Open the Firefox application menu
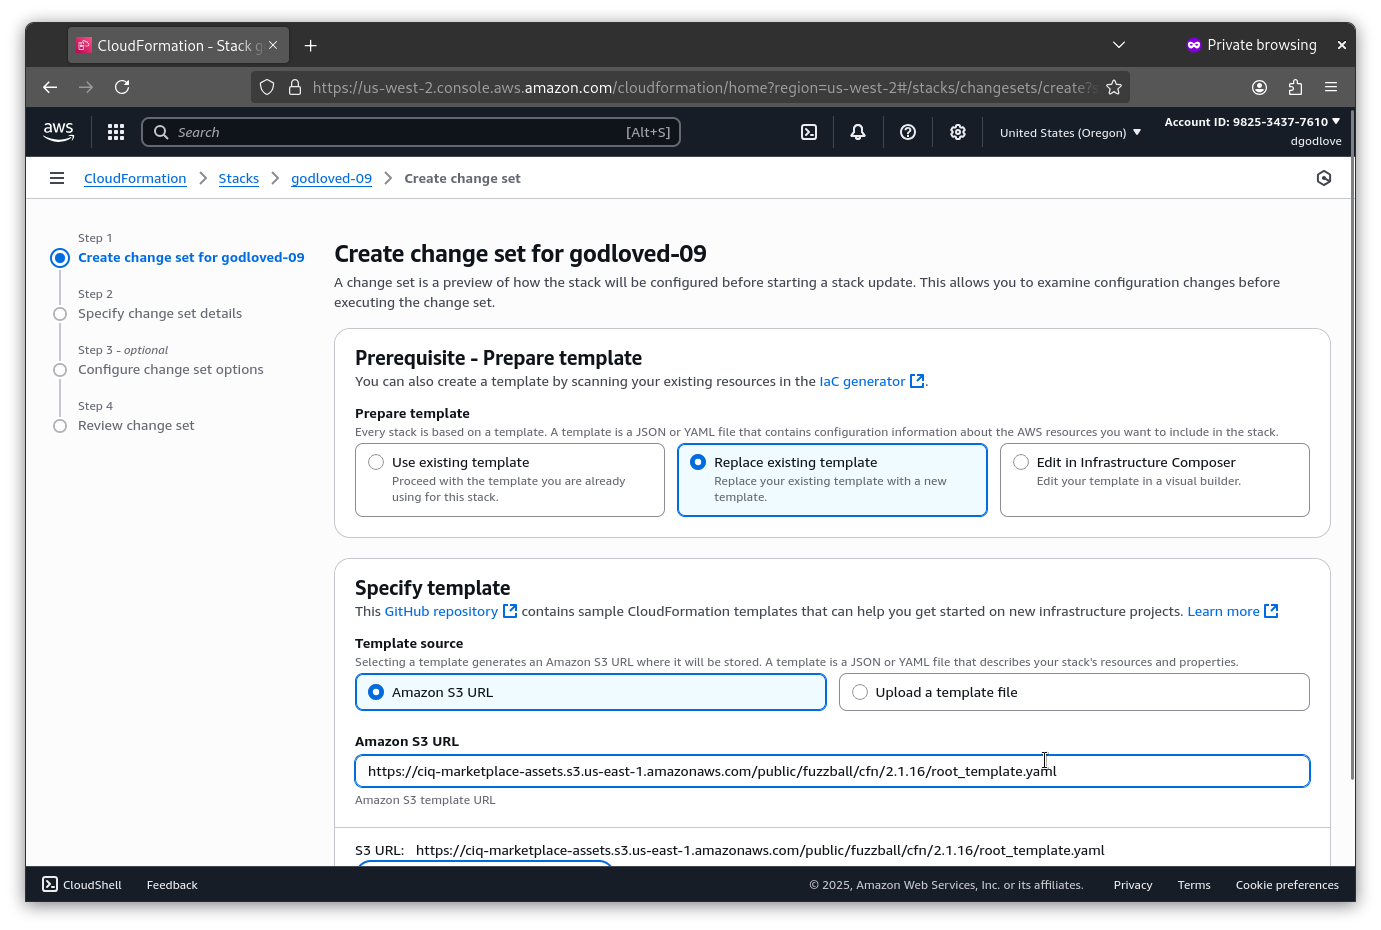The image size is (1381, 930). click(1331, 87)
